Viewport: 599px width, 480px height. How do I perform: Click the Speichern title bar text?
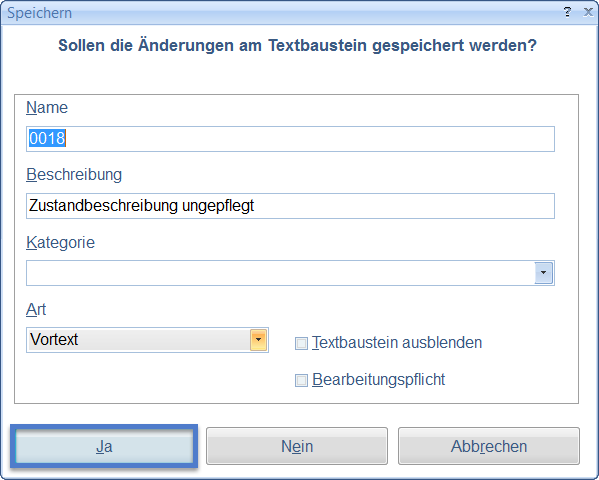39,13
